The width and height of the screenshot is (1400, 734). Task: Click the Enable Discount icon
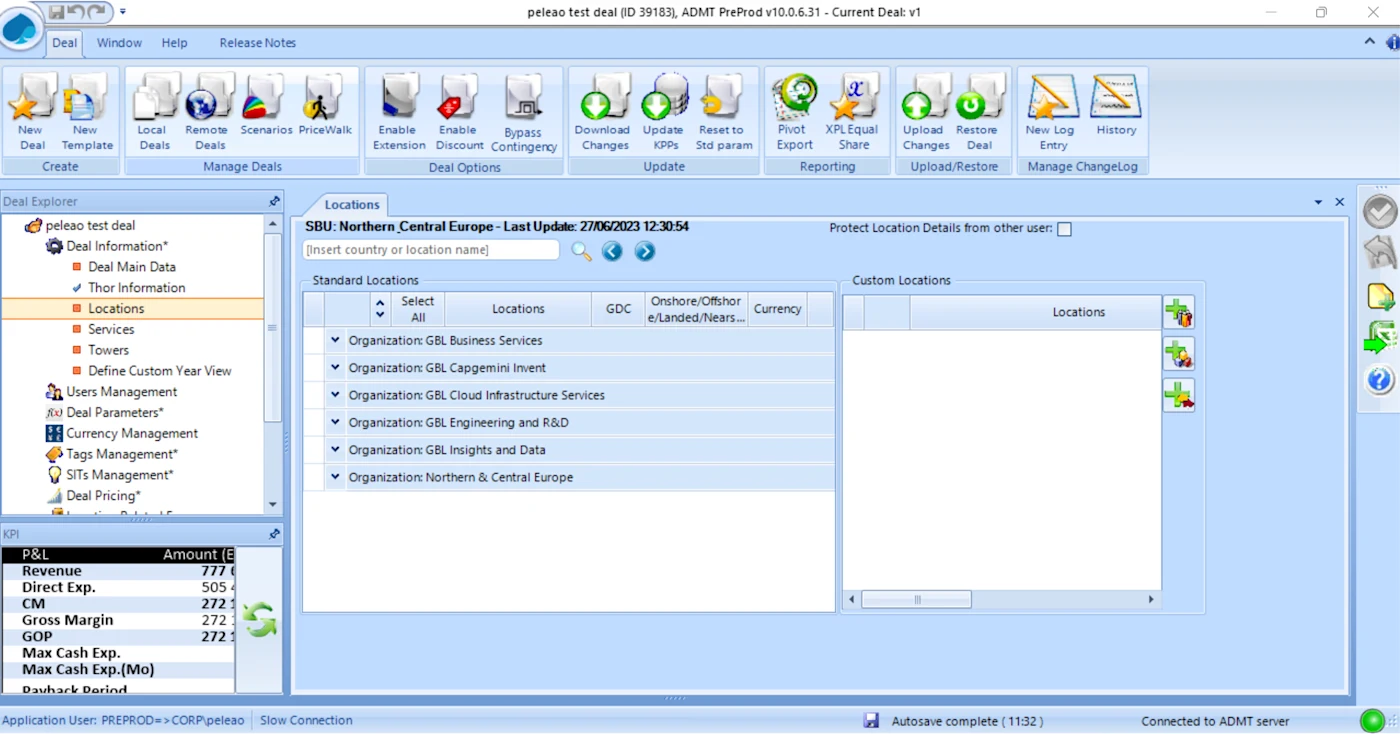[459, 113]
